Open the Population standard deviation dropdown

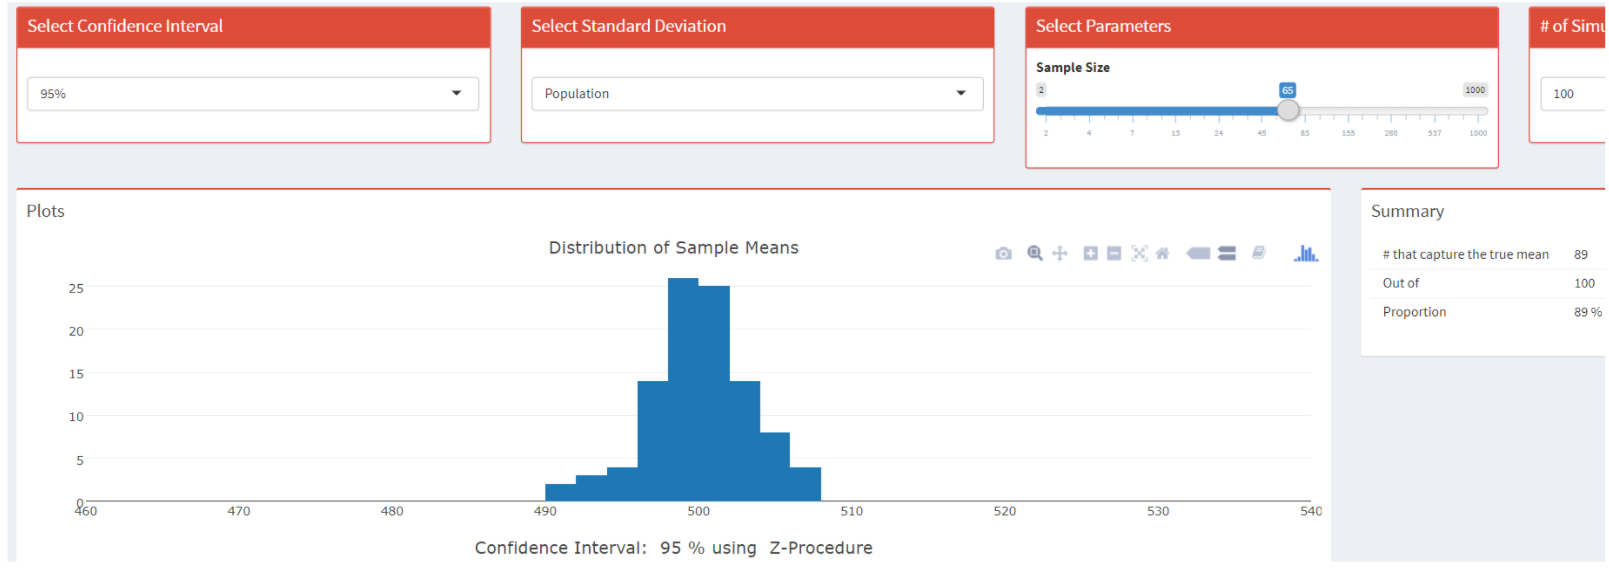(757, 94)
